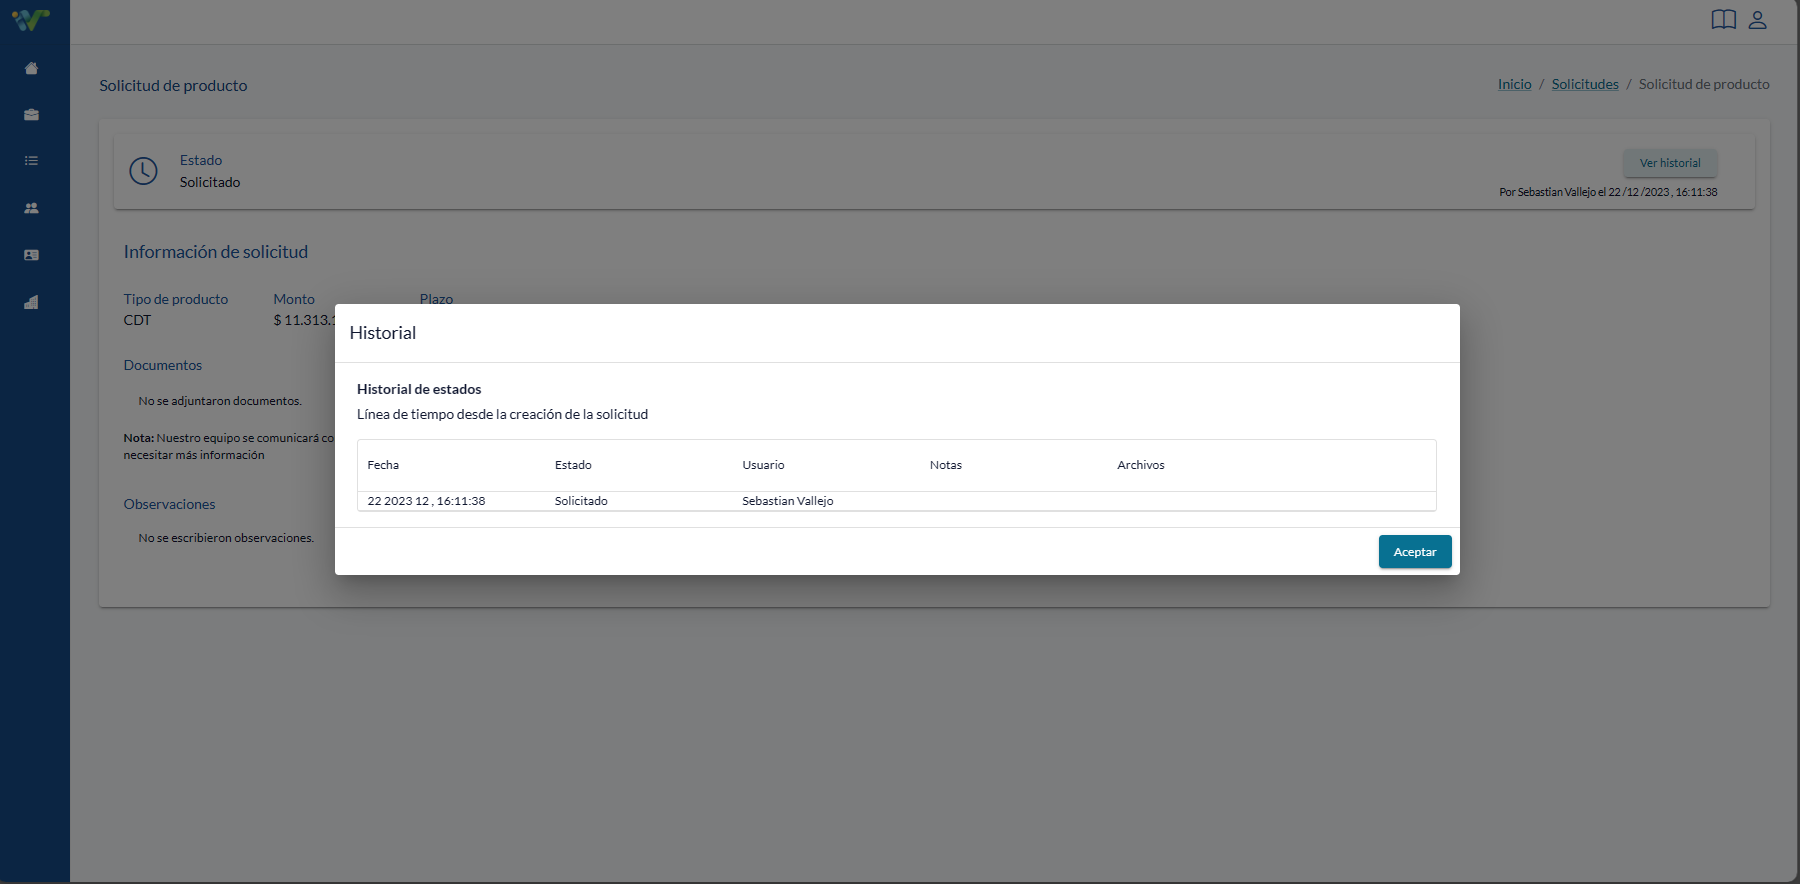The width and height of the screenshot is (1800, 884).
Task: Click the Usuario column header
Action: [763, 465]
